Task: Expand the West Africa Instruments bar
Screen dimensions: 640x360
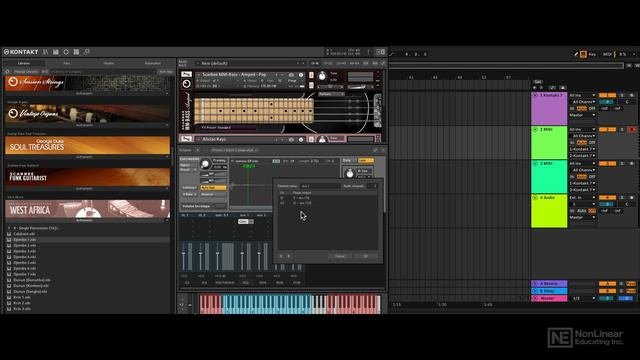Action: pos(87,220)
